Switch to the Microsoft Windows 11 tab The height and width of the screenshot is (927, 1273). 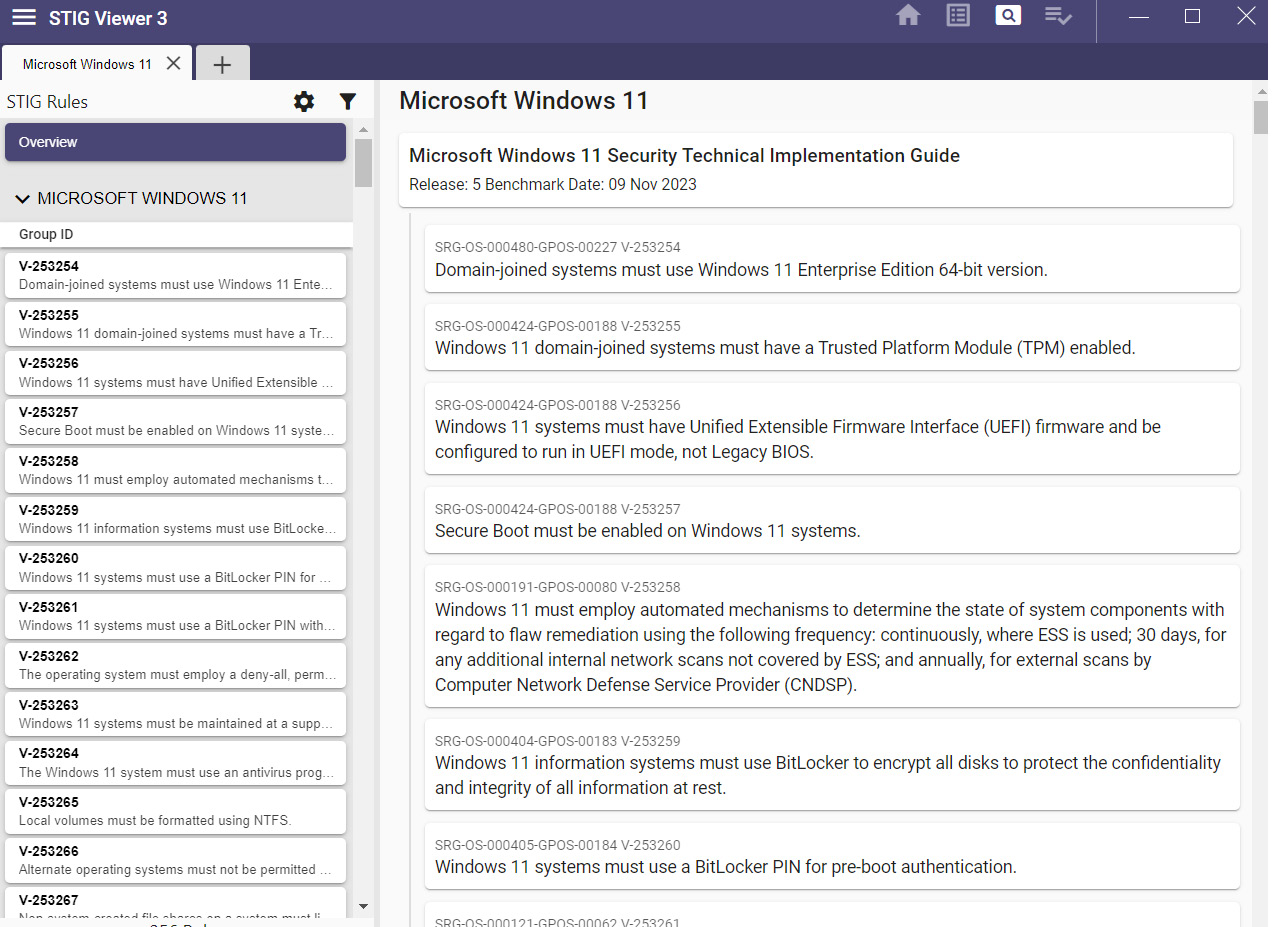[87, 64]
